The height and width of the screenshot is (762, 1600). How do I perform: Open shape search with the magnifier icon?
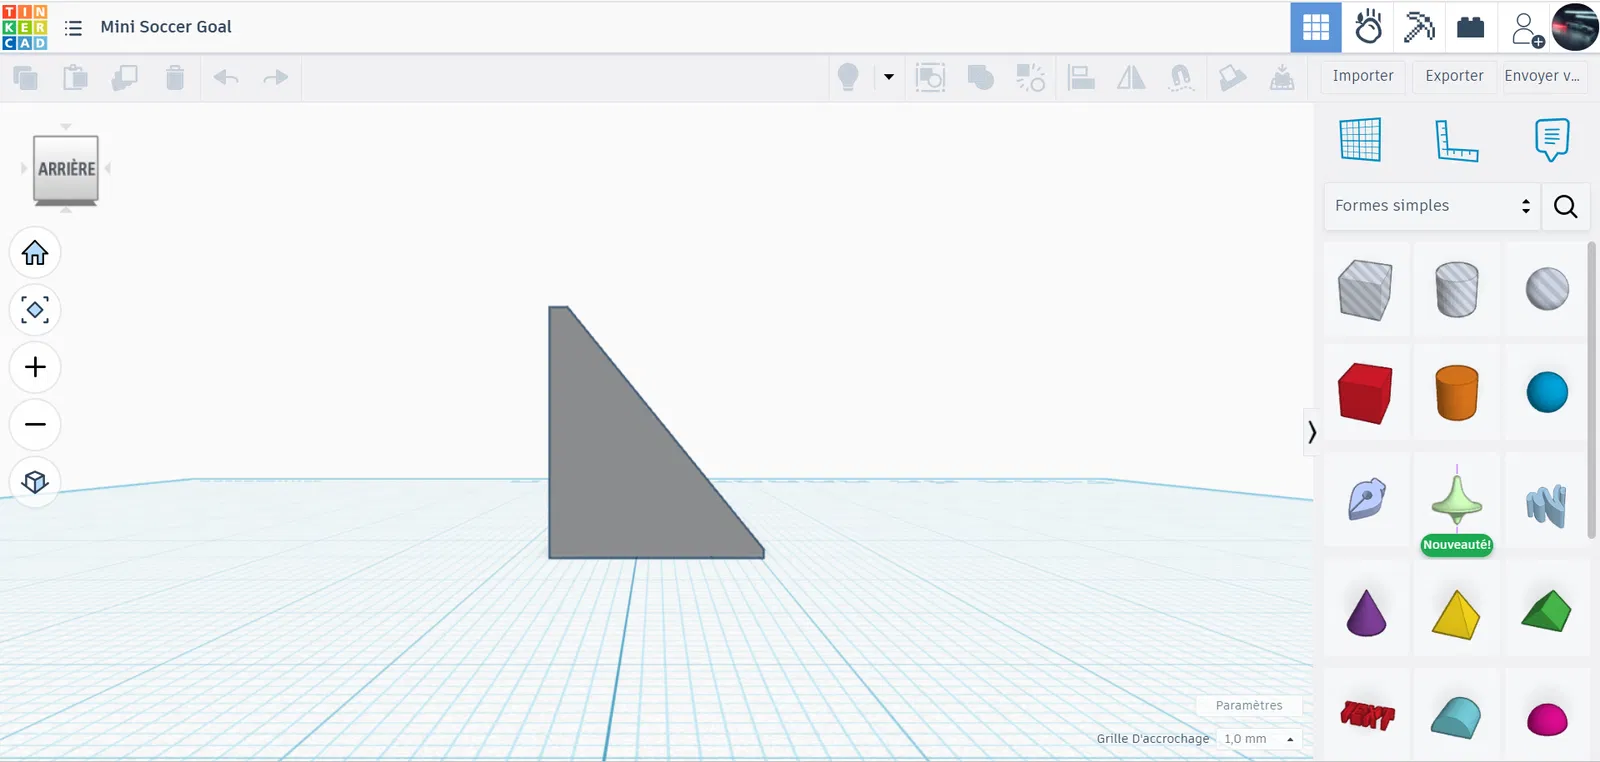click(1566, 206)
